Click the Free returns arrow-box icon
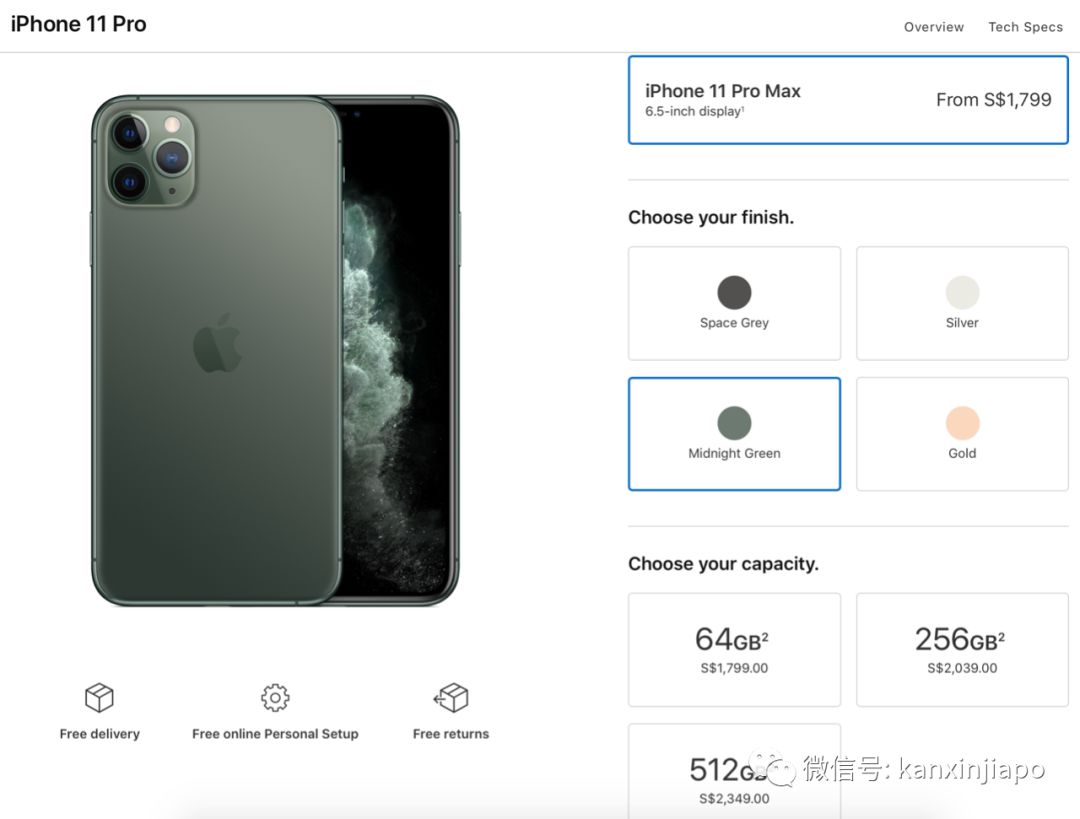The width and height of the screenshot is (1080, 819). (x=450, y=698)
